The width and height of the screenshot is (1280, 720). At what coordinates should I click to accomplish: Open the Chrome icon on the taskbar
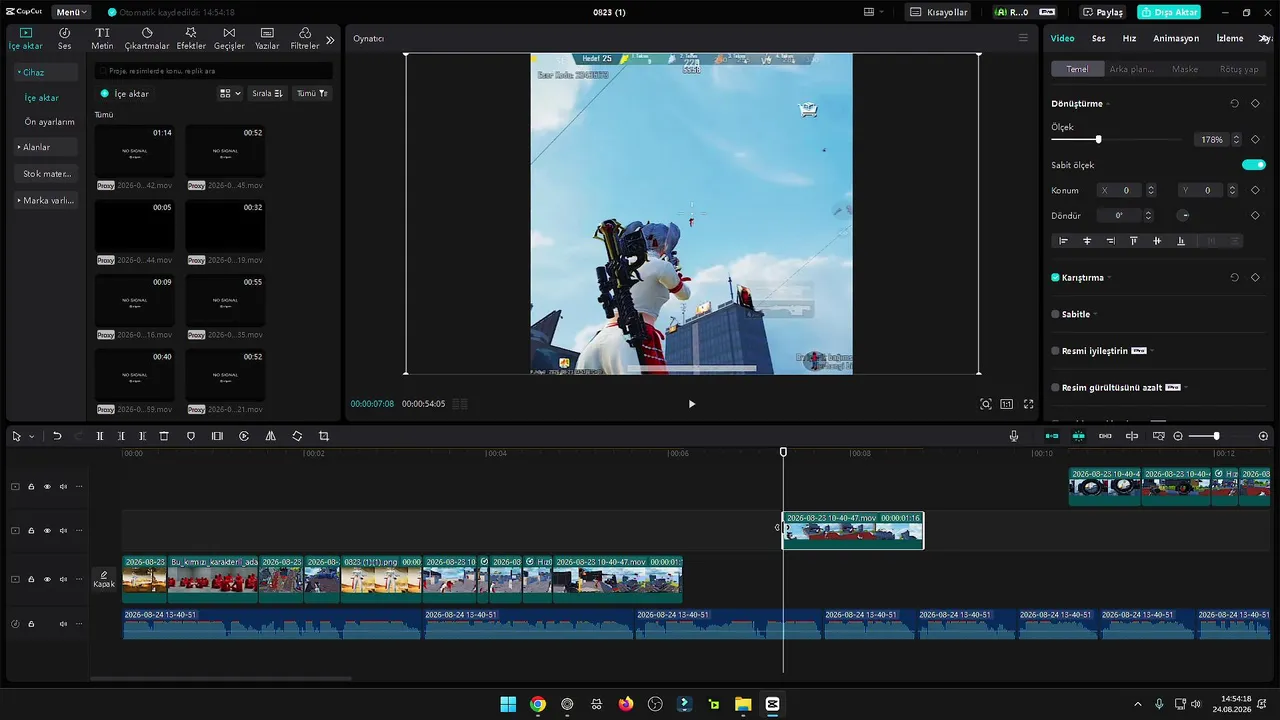pyautogui.click(x=538, y=704)
